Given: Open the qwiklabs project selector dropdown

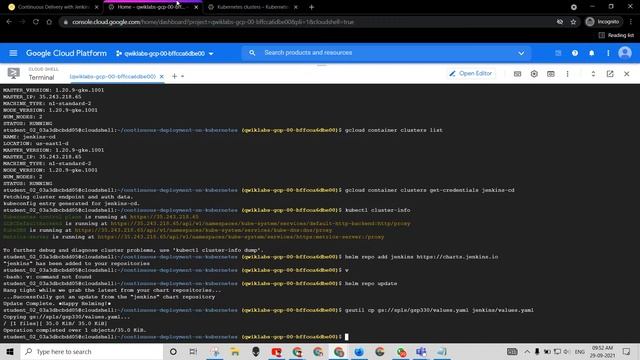Looking at the screenshot, I should click(x=164, y=53).
